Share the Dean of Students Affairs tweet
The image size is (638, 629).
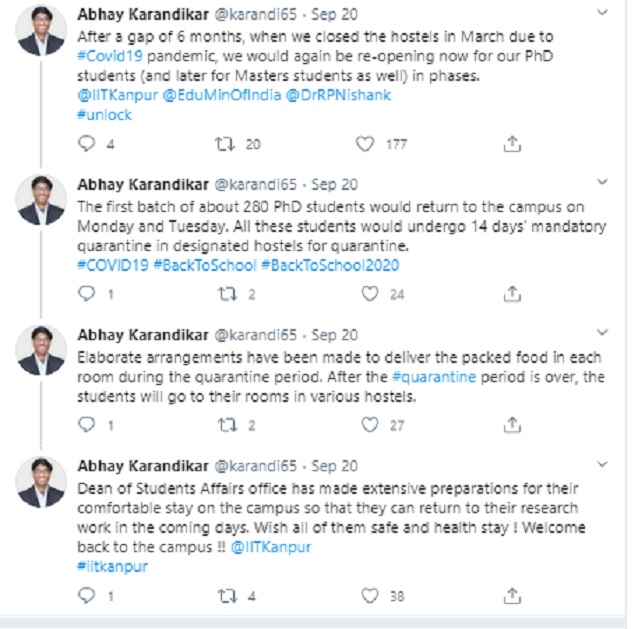[512, 596]
